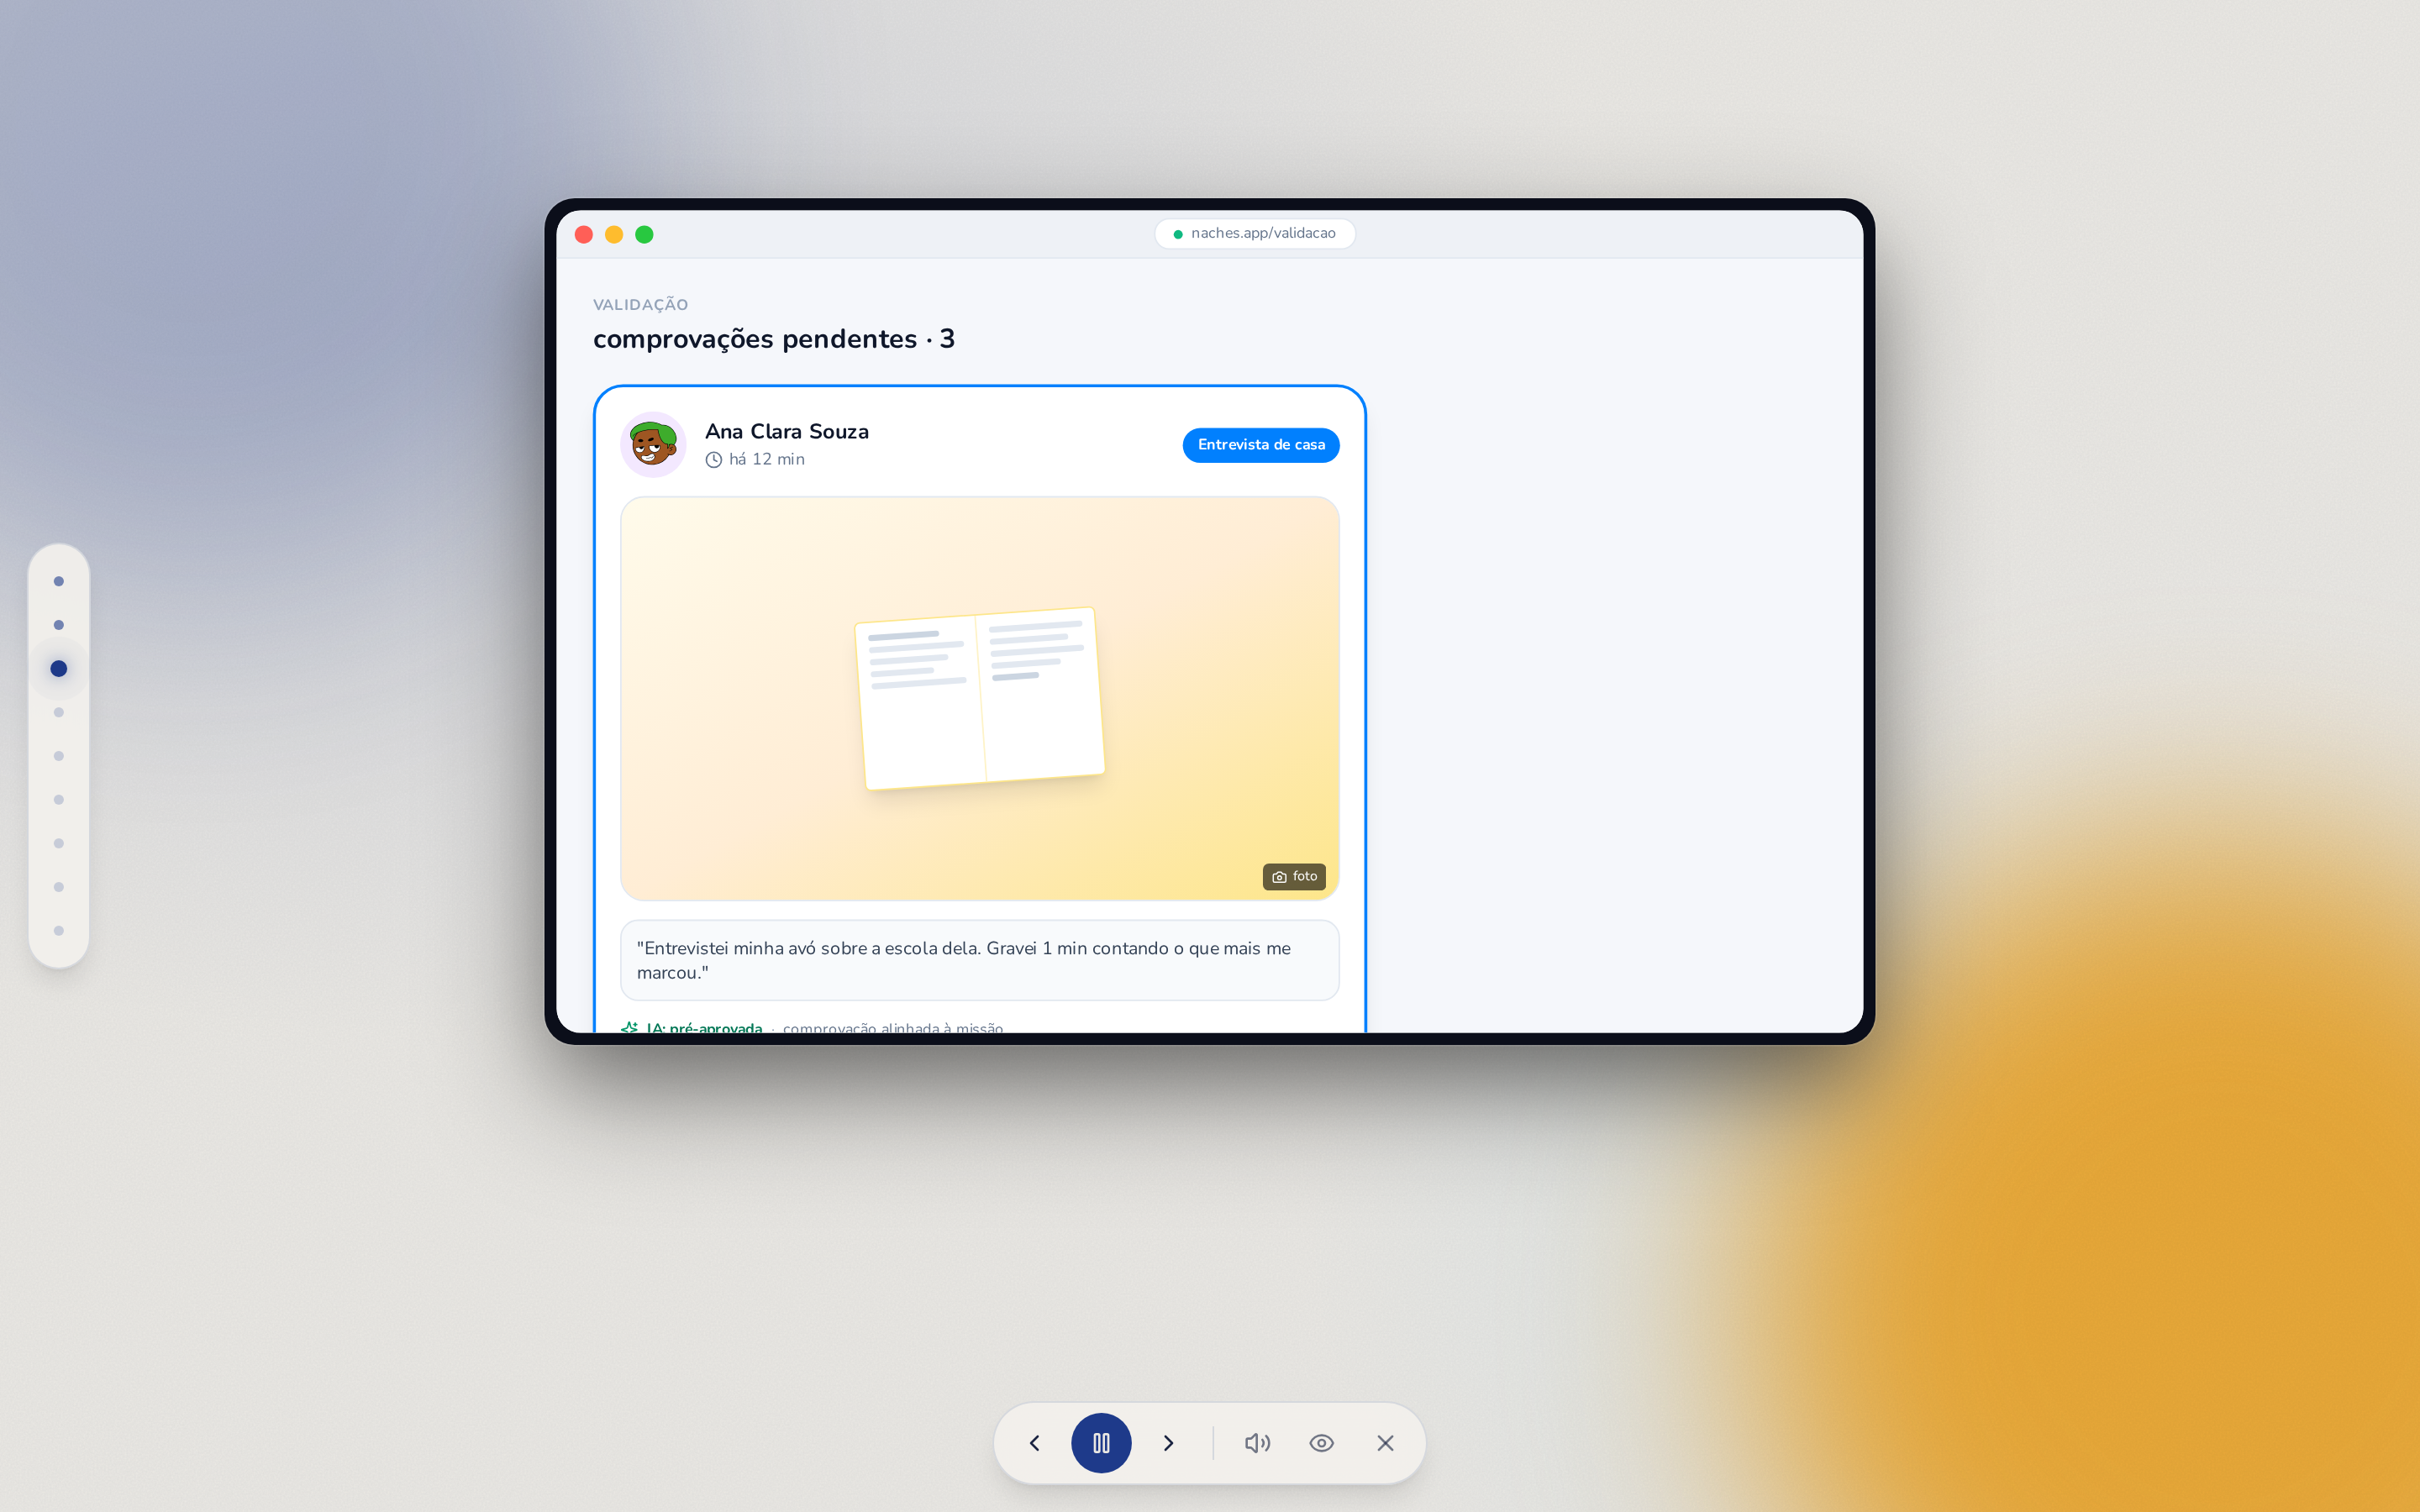Select the name Ana Clara Souza
This screenshot has width=2420, height=1512.
pyautogui.click(x=787, y=431)
